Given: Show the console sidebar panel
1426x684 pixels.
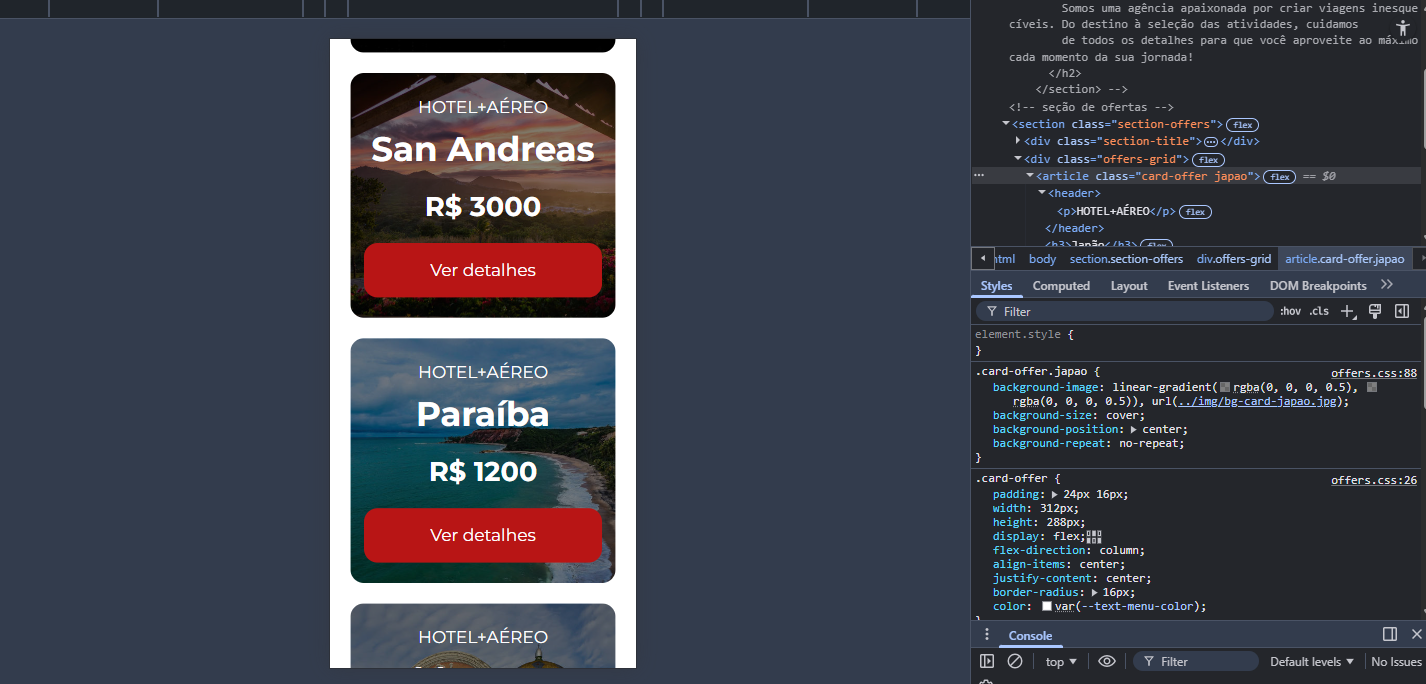Looking at the screenshot, I should [986, 661].
